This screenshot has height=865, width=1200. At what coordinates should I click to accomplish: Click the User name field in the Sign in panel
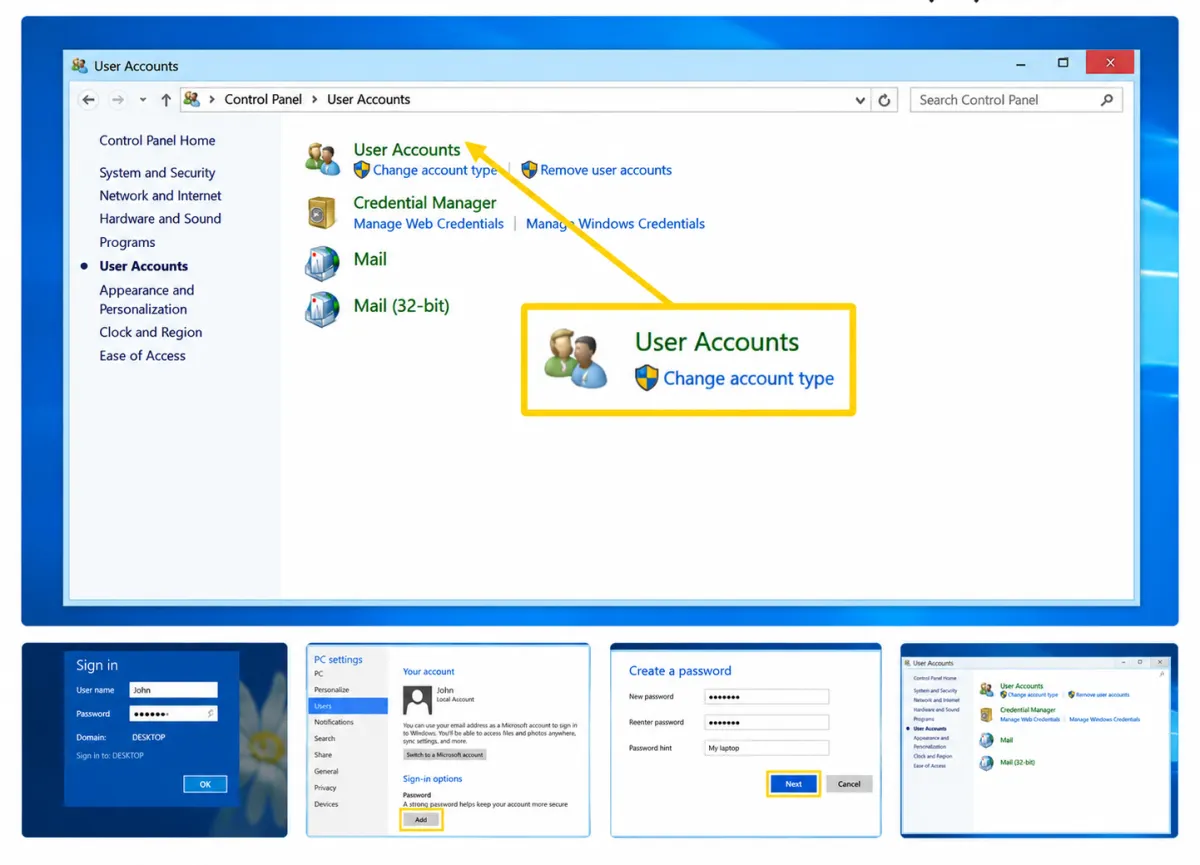coord(173,690)
